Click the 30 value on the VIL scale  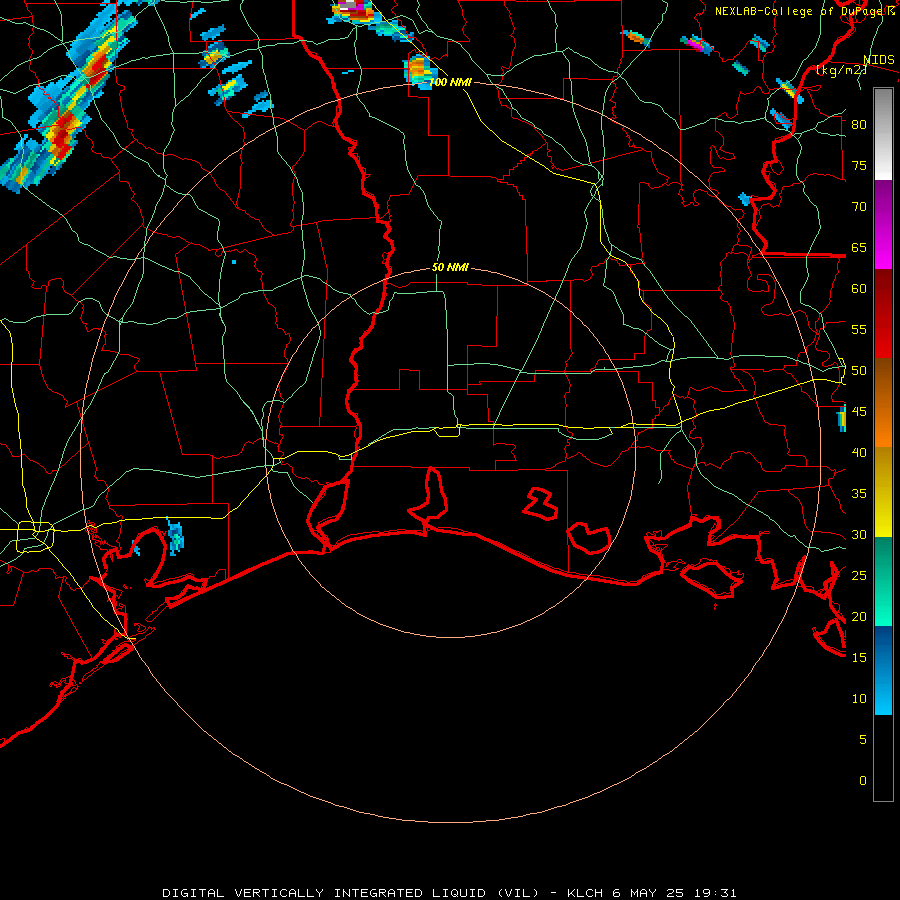click(x=859, y=535)
